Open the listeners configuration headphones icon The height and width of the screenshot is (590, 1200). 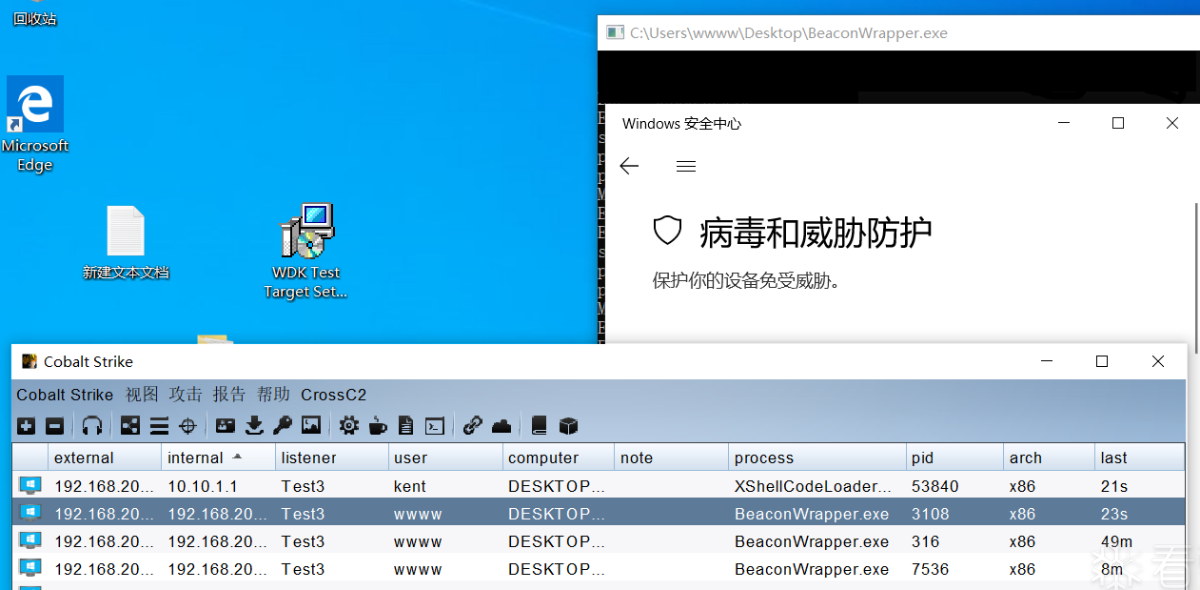pyautogui.click(x=92, y=426)
